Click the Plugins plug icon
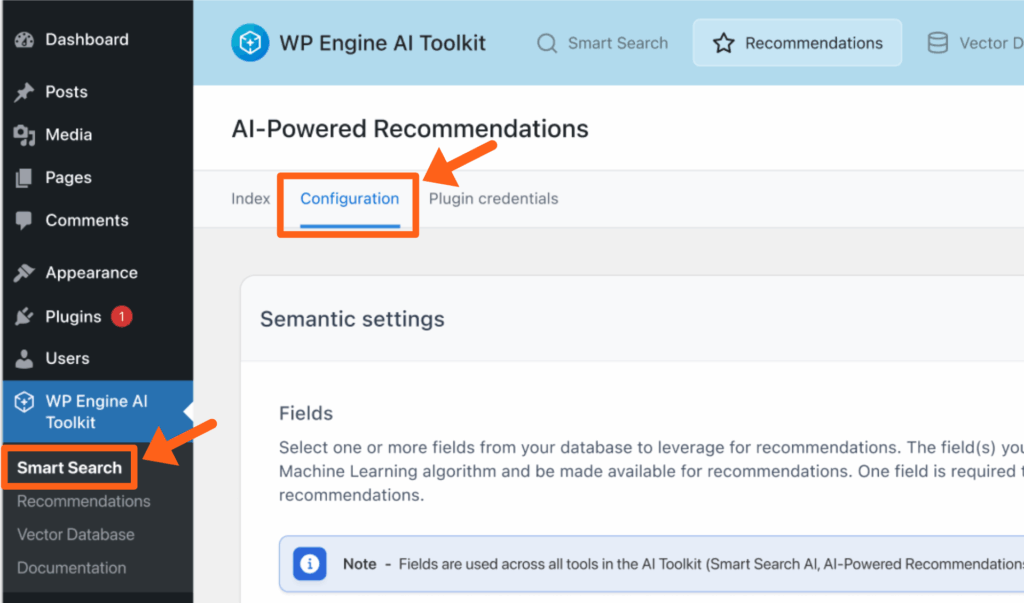Screen dimensions: 1024x603 click(22, 316)
